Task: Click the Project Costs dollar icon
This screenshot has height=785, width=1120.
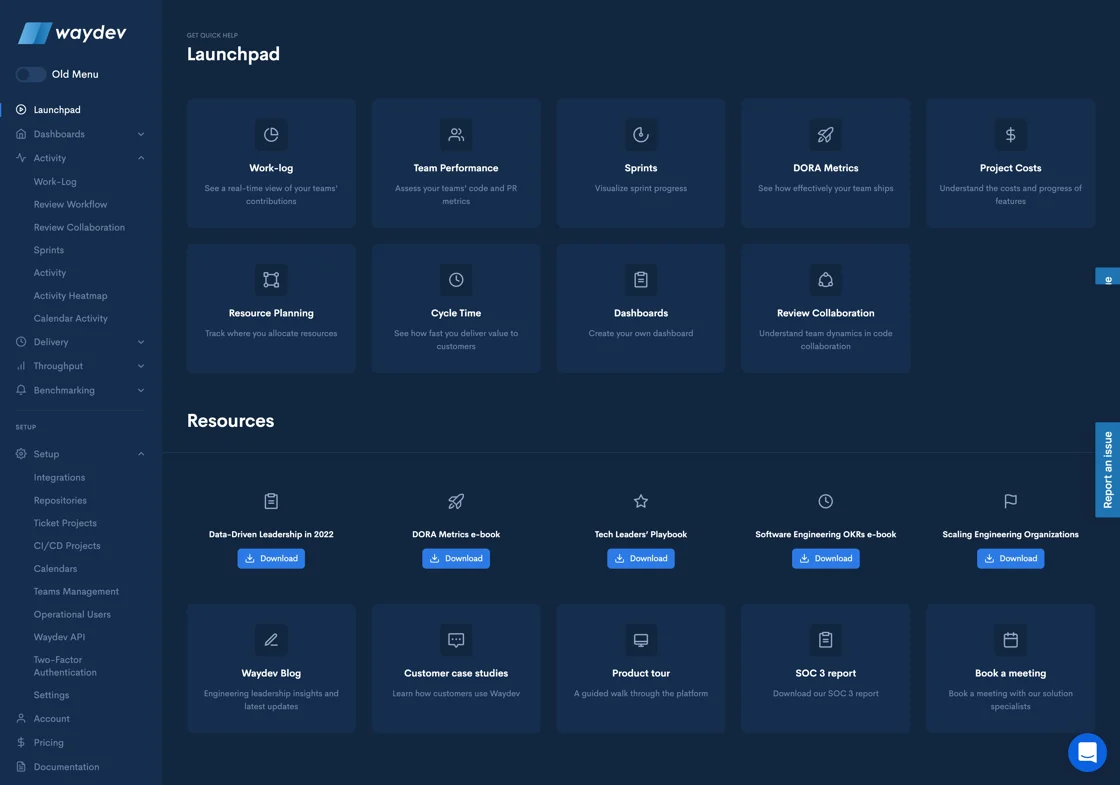Action: tap(1010, 134)
